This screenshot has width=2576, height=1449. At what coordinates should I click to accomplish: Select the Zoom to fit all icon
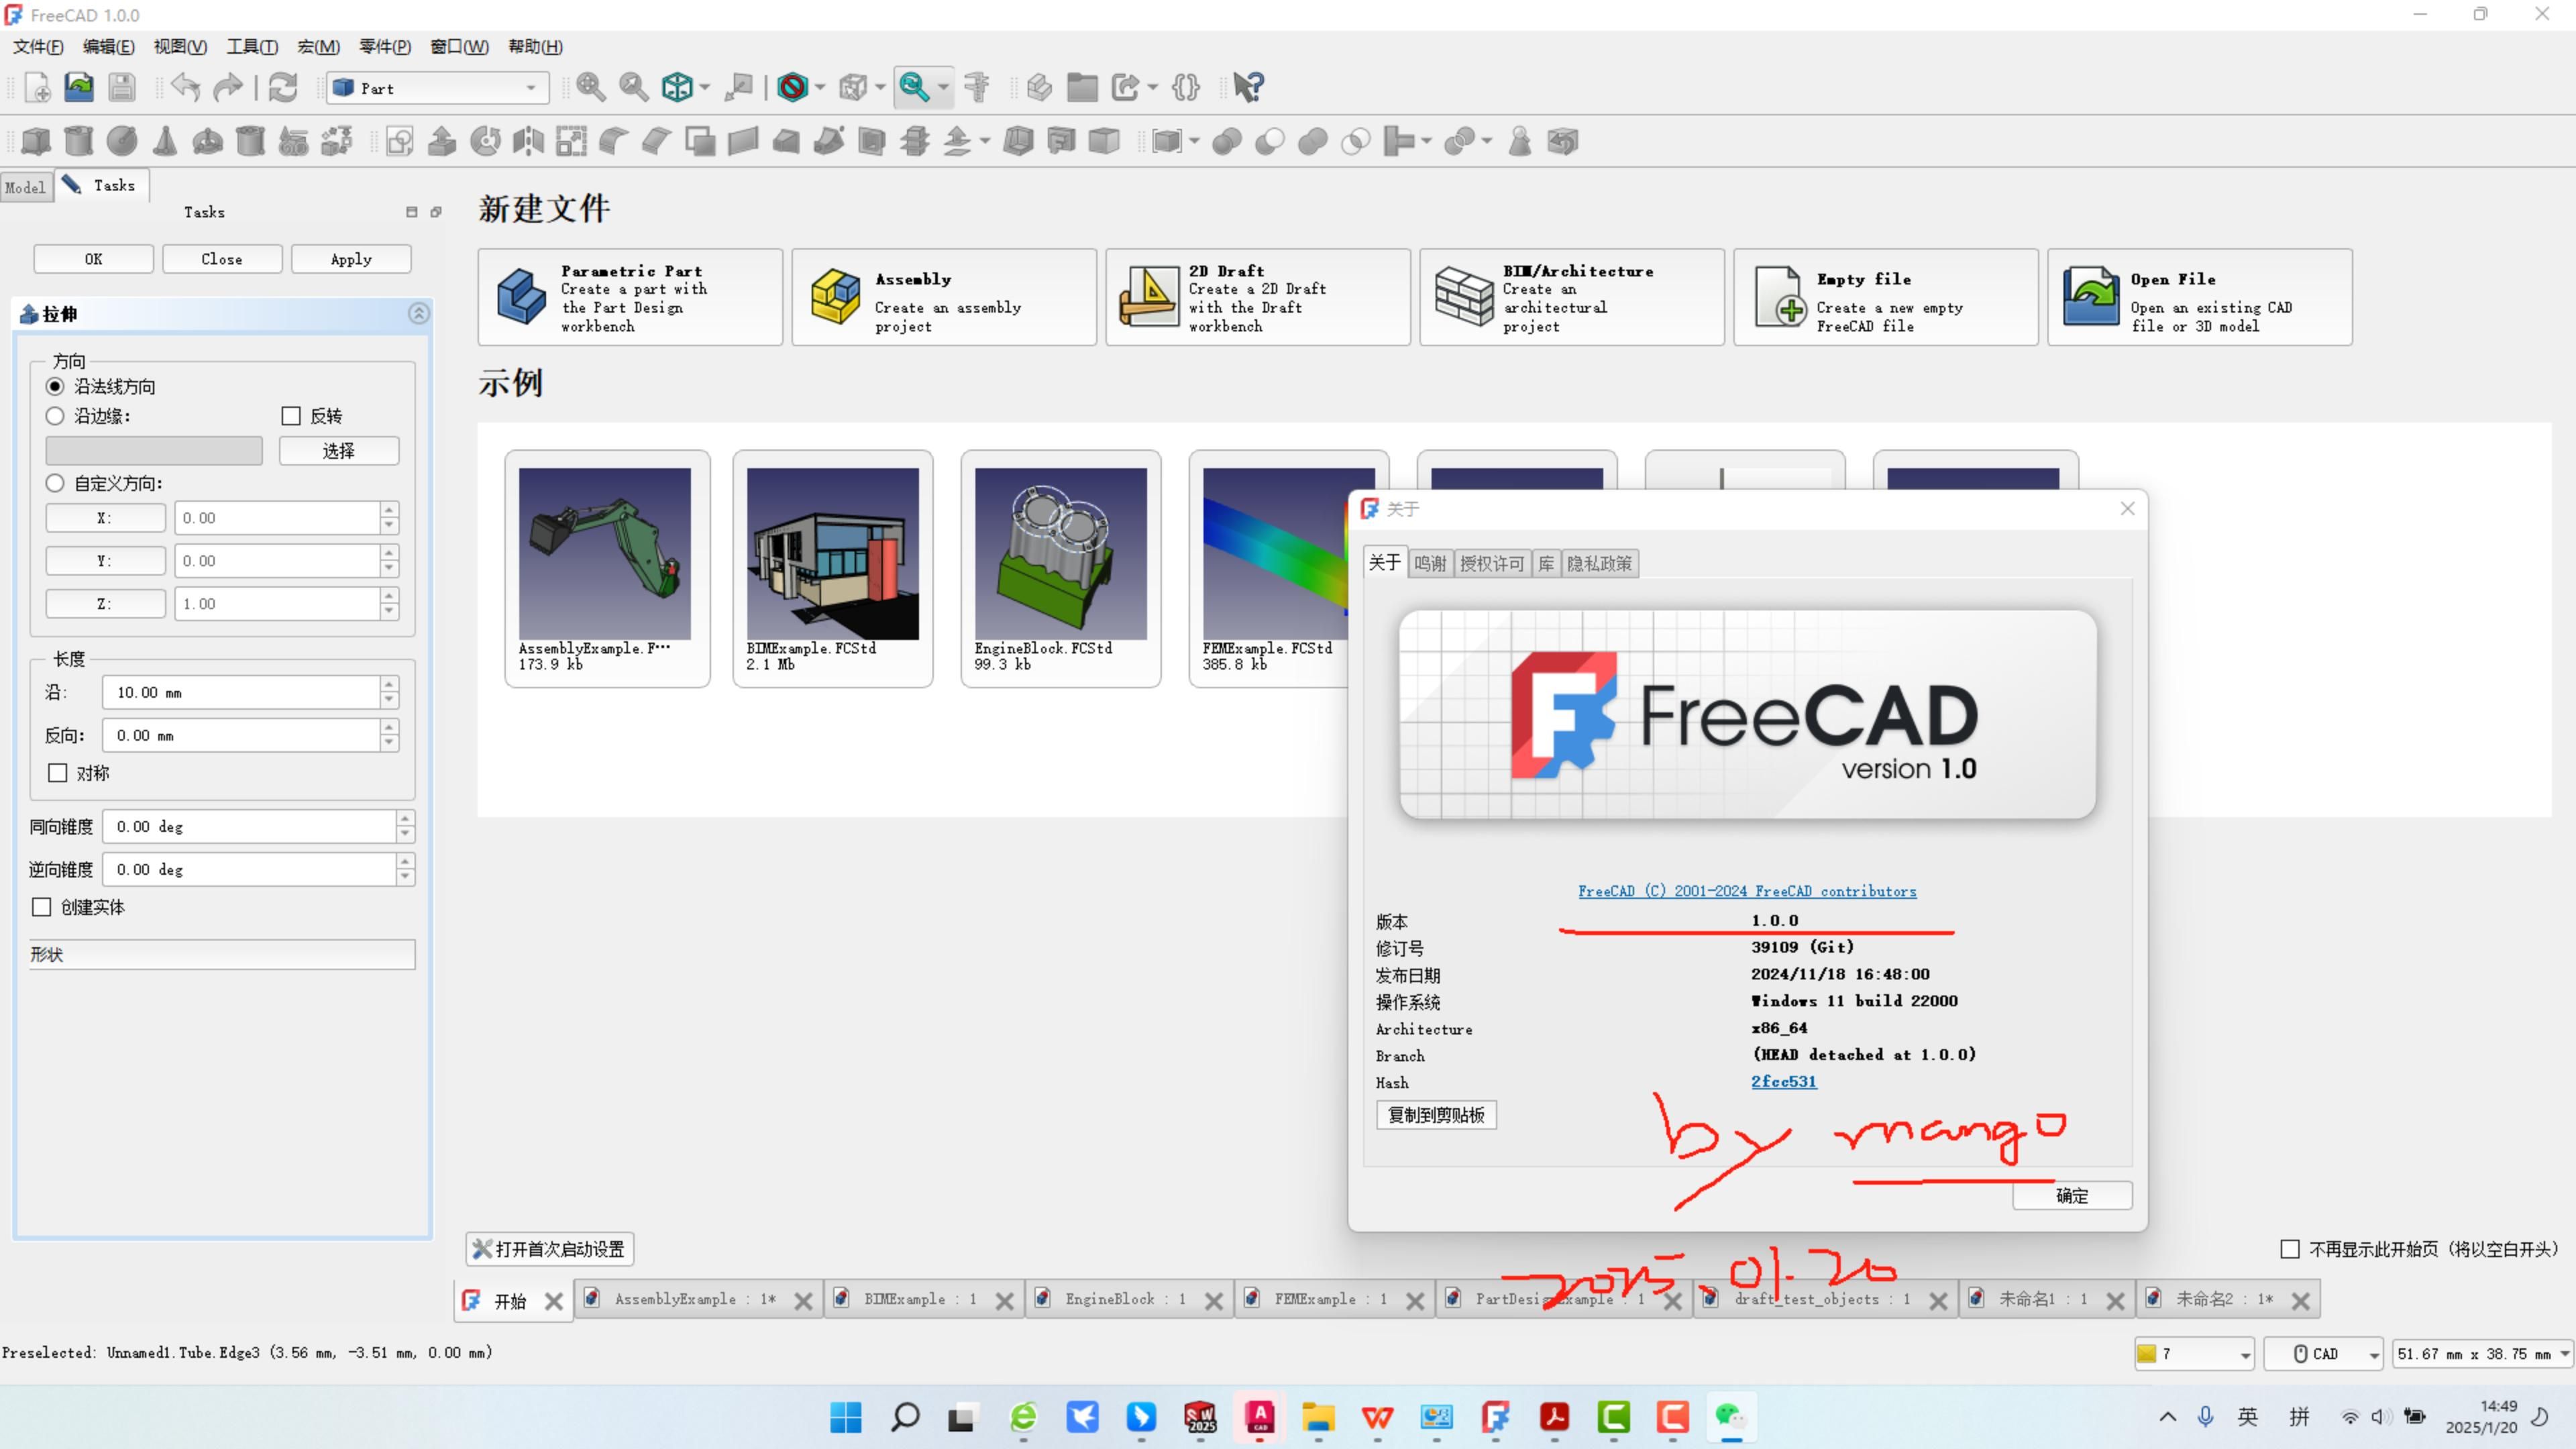[592, 88]
